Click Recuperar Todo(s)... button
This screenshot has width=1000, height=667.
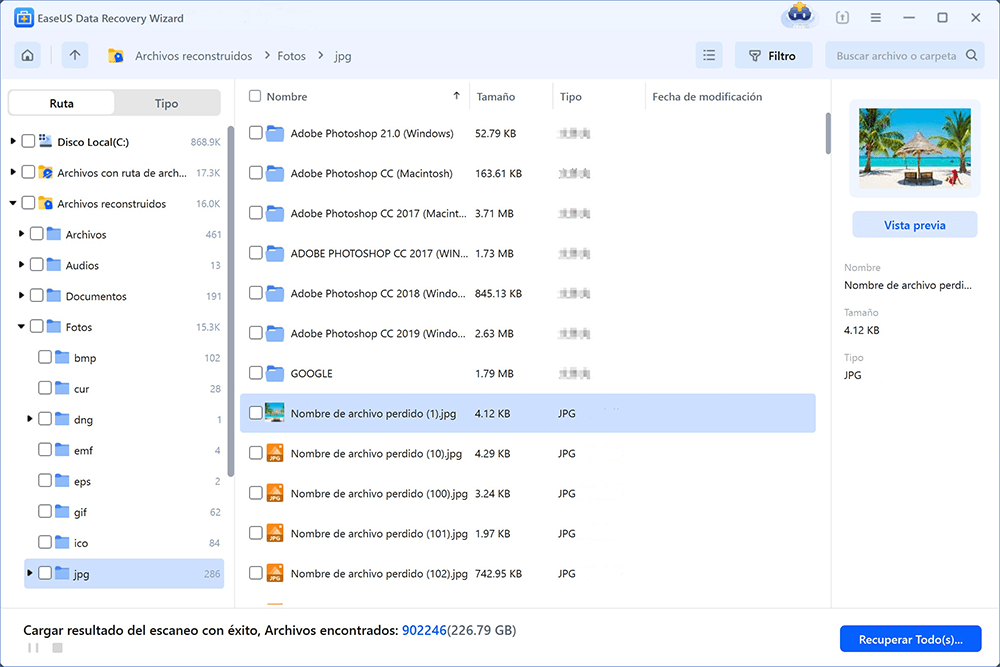click(910, 639)
